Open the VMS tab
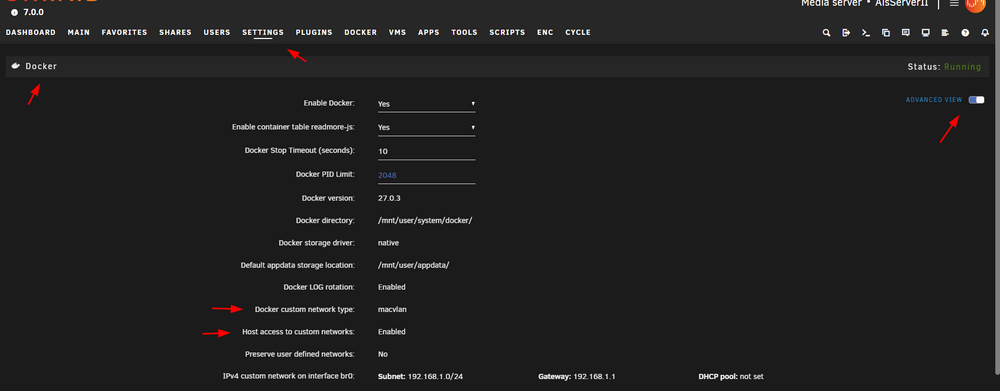Screen dimensions: 1000x391 tap(397, 33)
